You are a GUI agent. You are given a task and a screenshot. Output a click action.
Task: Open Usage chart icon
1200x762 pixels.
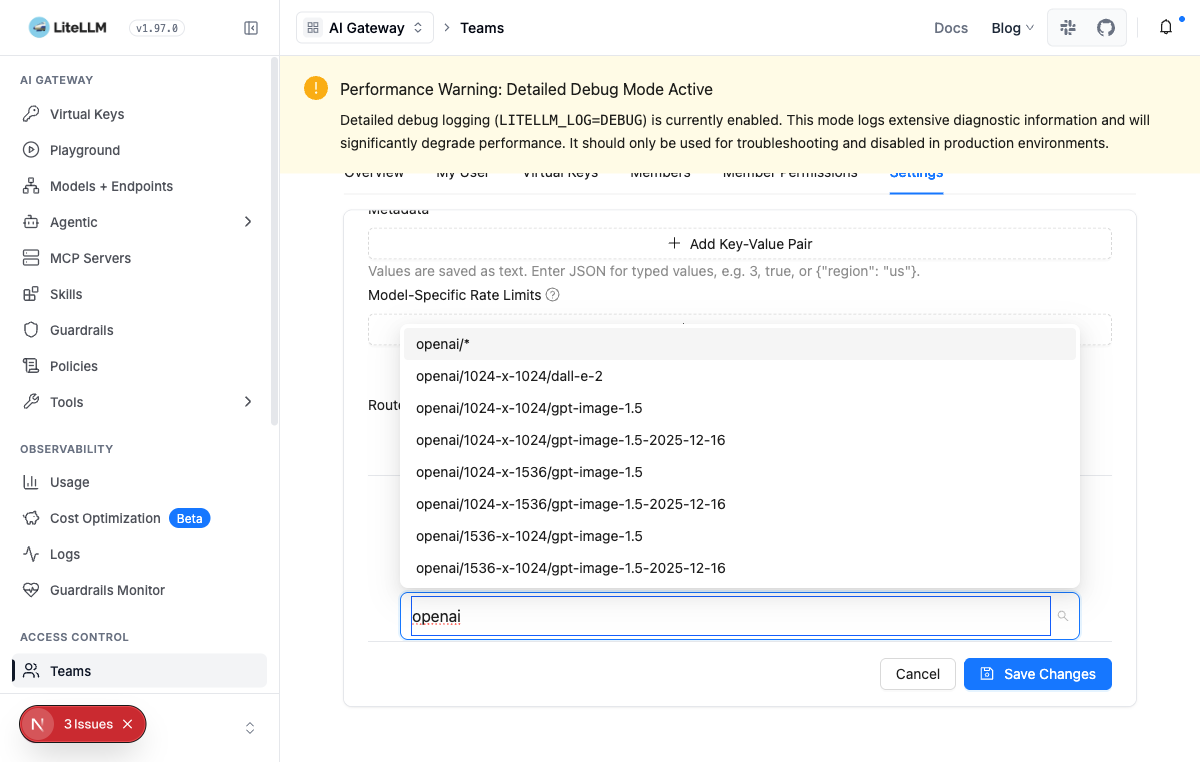[x=31, y=482]
